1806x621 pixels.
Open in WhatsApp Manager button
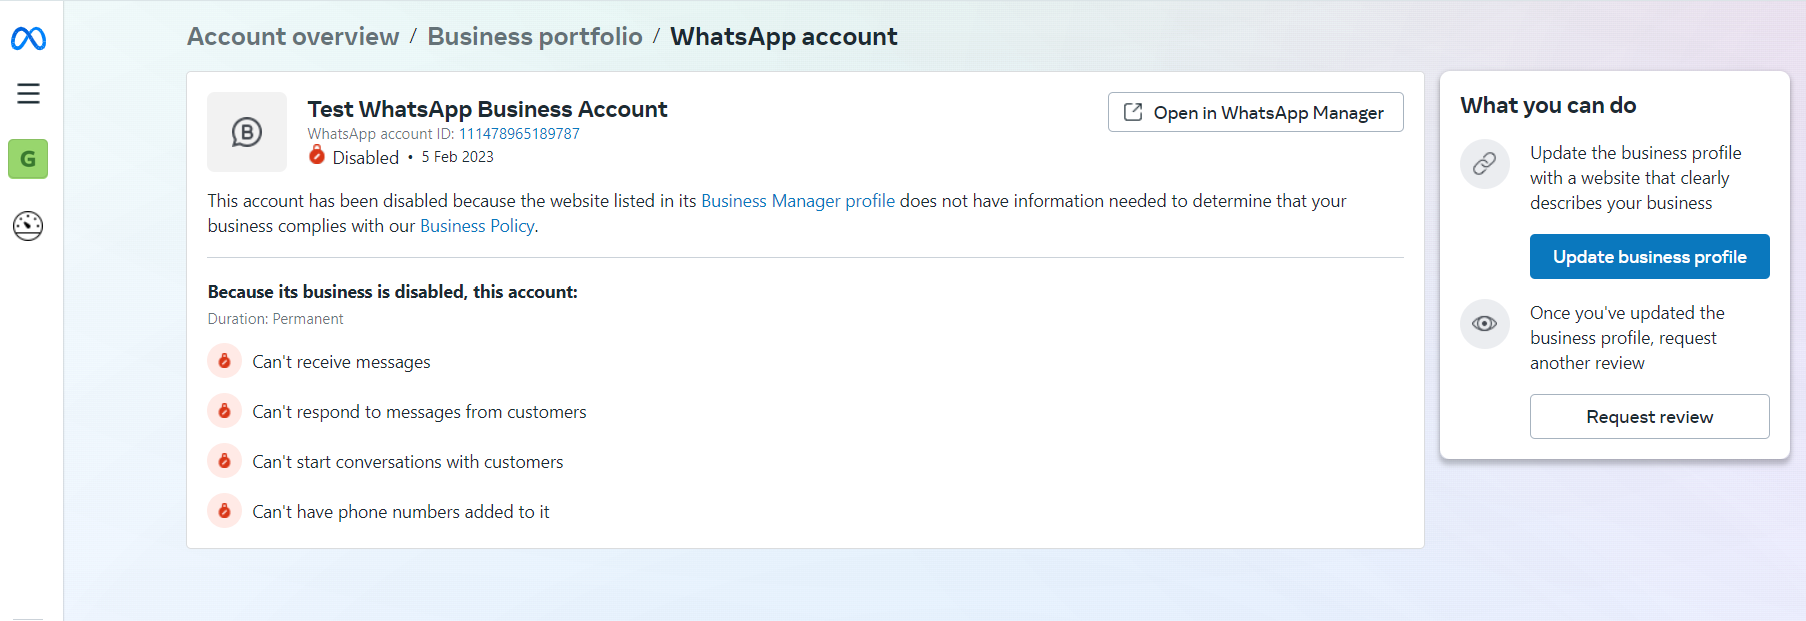tap(1256, 112)
